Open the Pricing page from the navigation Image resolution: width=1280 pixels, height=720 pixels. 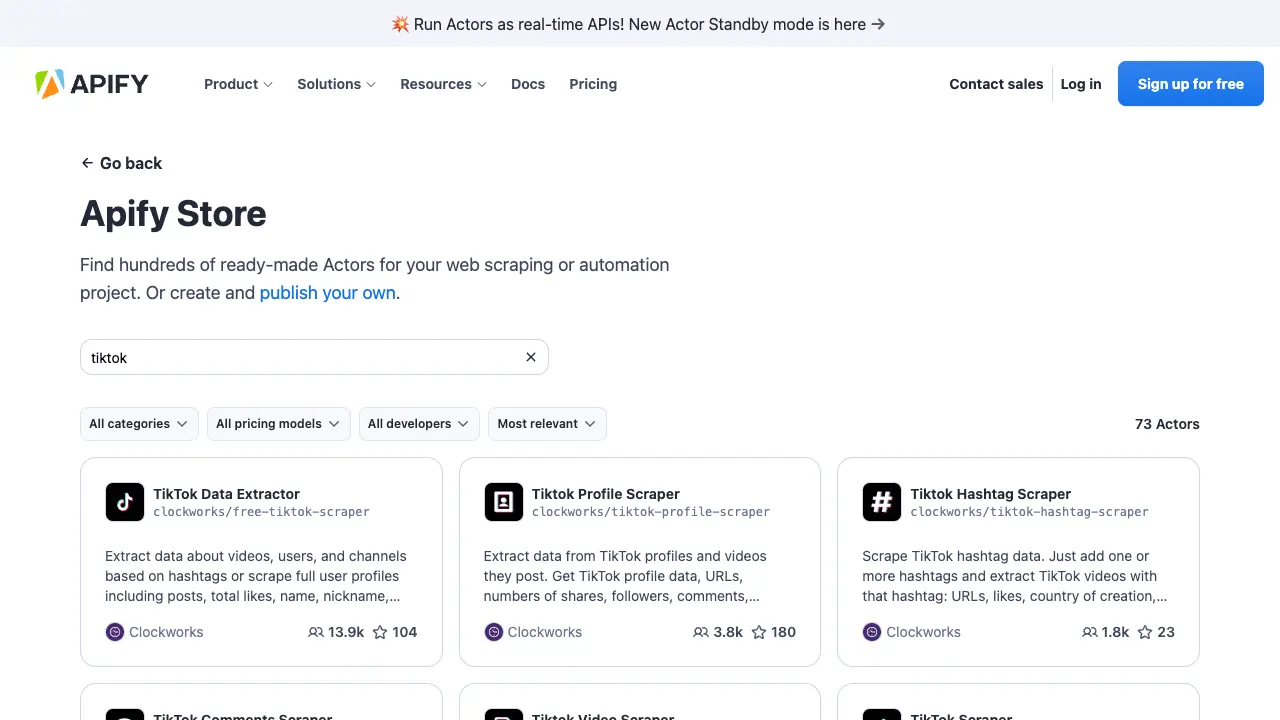point(593,84)
